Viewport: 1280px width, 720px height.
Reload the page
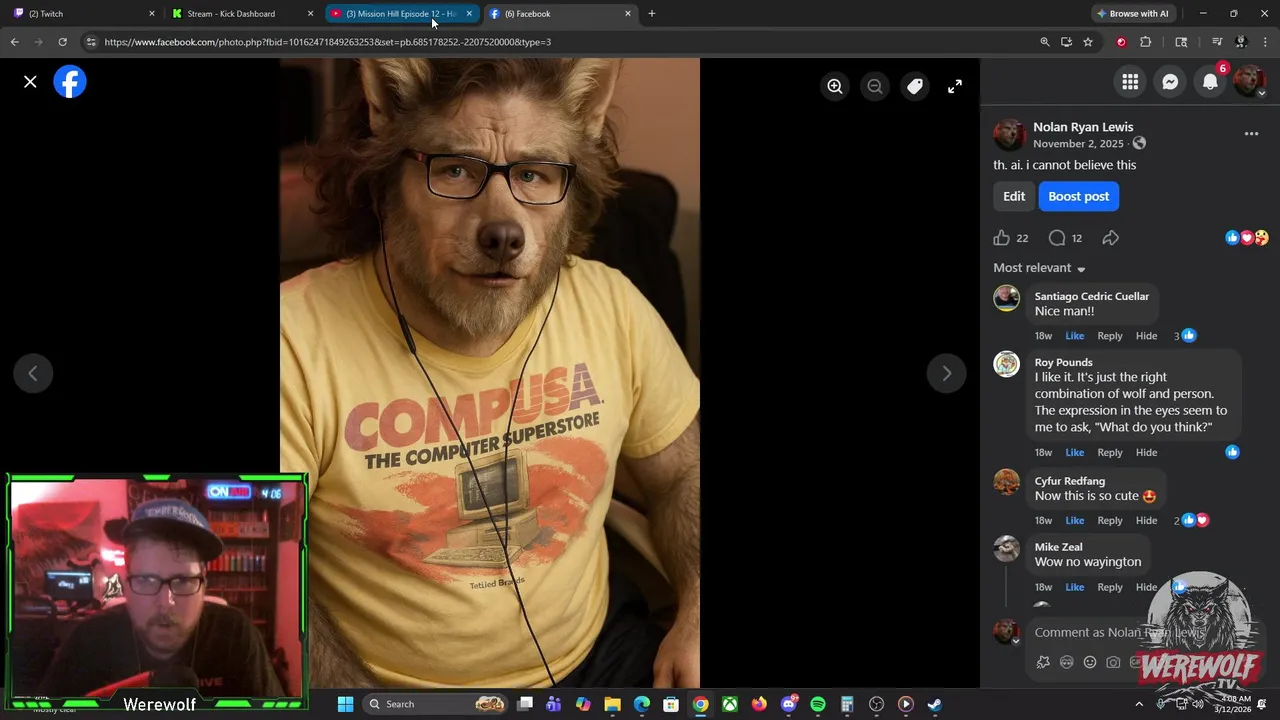pyautogui.click(x=62, y=42)
